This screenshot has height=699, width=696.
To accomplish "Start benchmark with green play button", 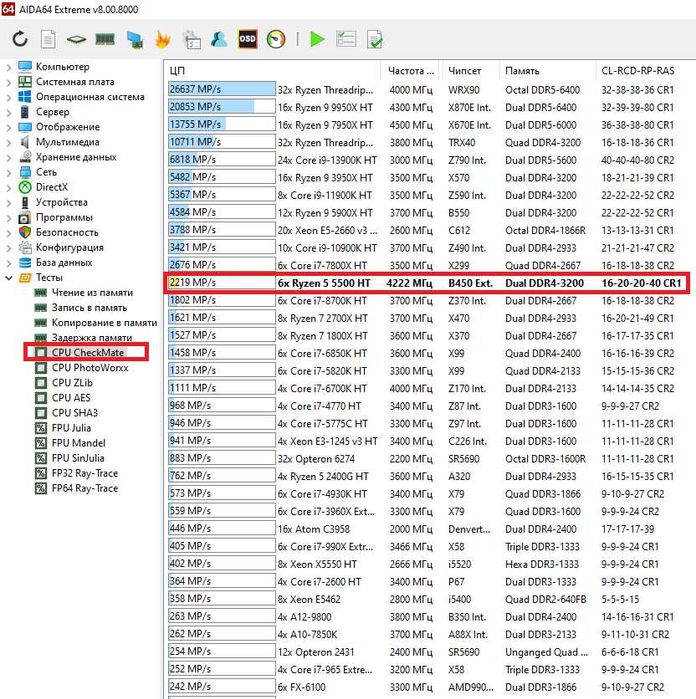I will pos(317,39).
